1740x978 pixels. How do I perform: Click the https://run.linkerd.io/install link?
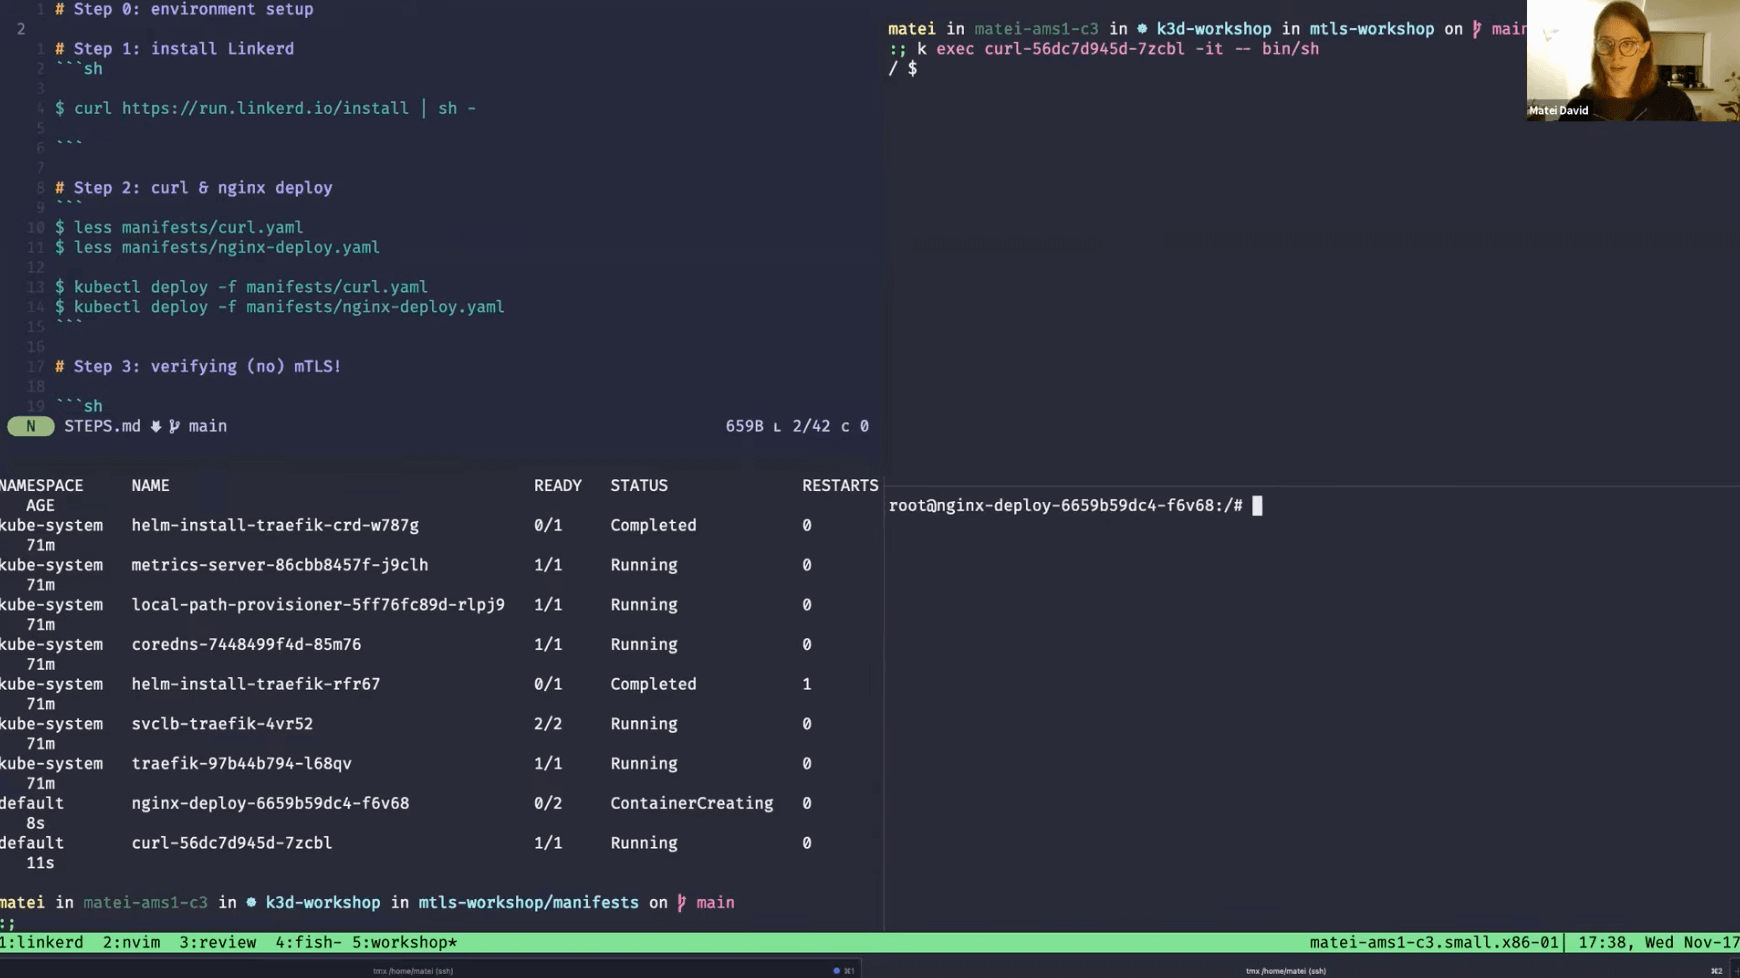coord(265,108)
